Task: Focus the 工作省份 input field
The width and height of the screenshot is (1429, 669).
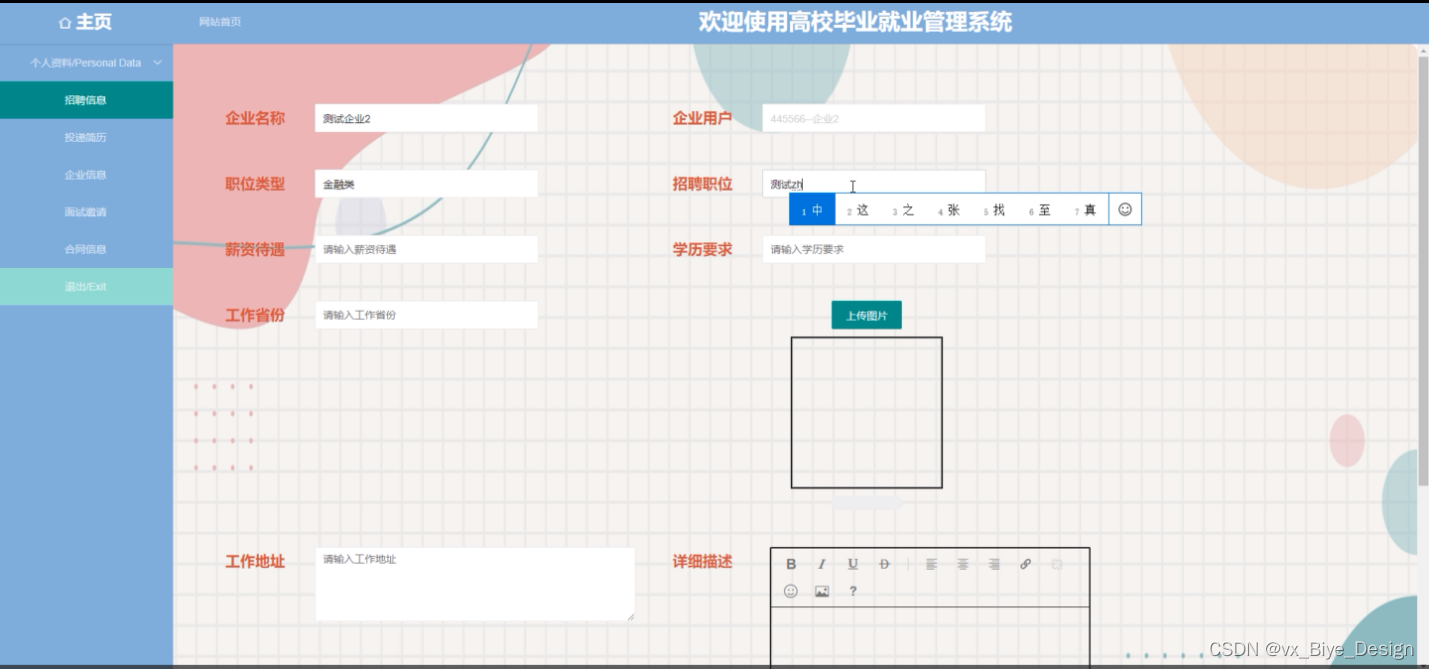Action: click(426, 315)
